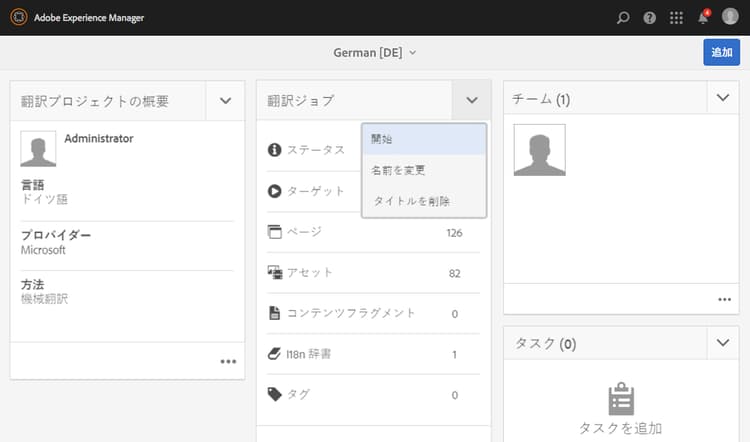
Task: Click the team member avatar thumbnail
Action: (540, 150)
